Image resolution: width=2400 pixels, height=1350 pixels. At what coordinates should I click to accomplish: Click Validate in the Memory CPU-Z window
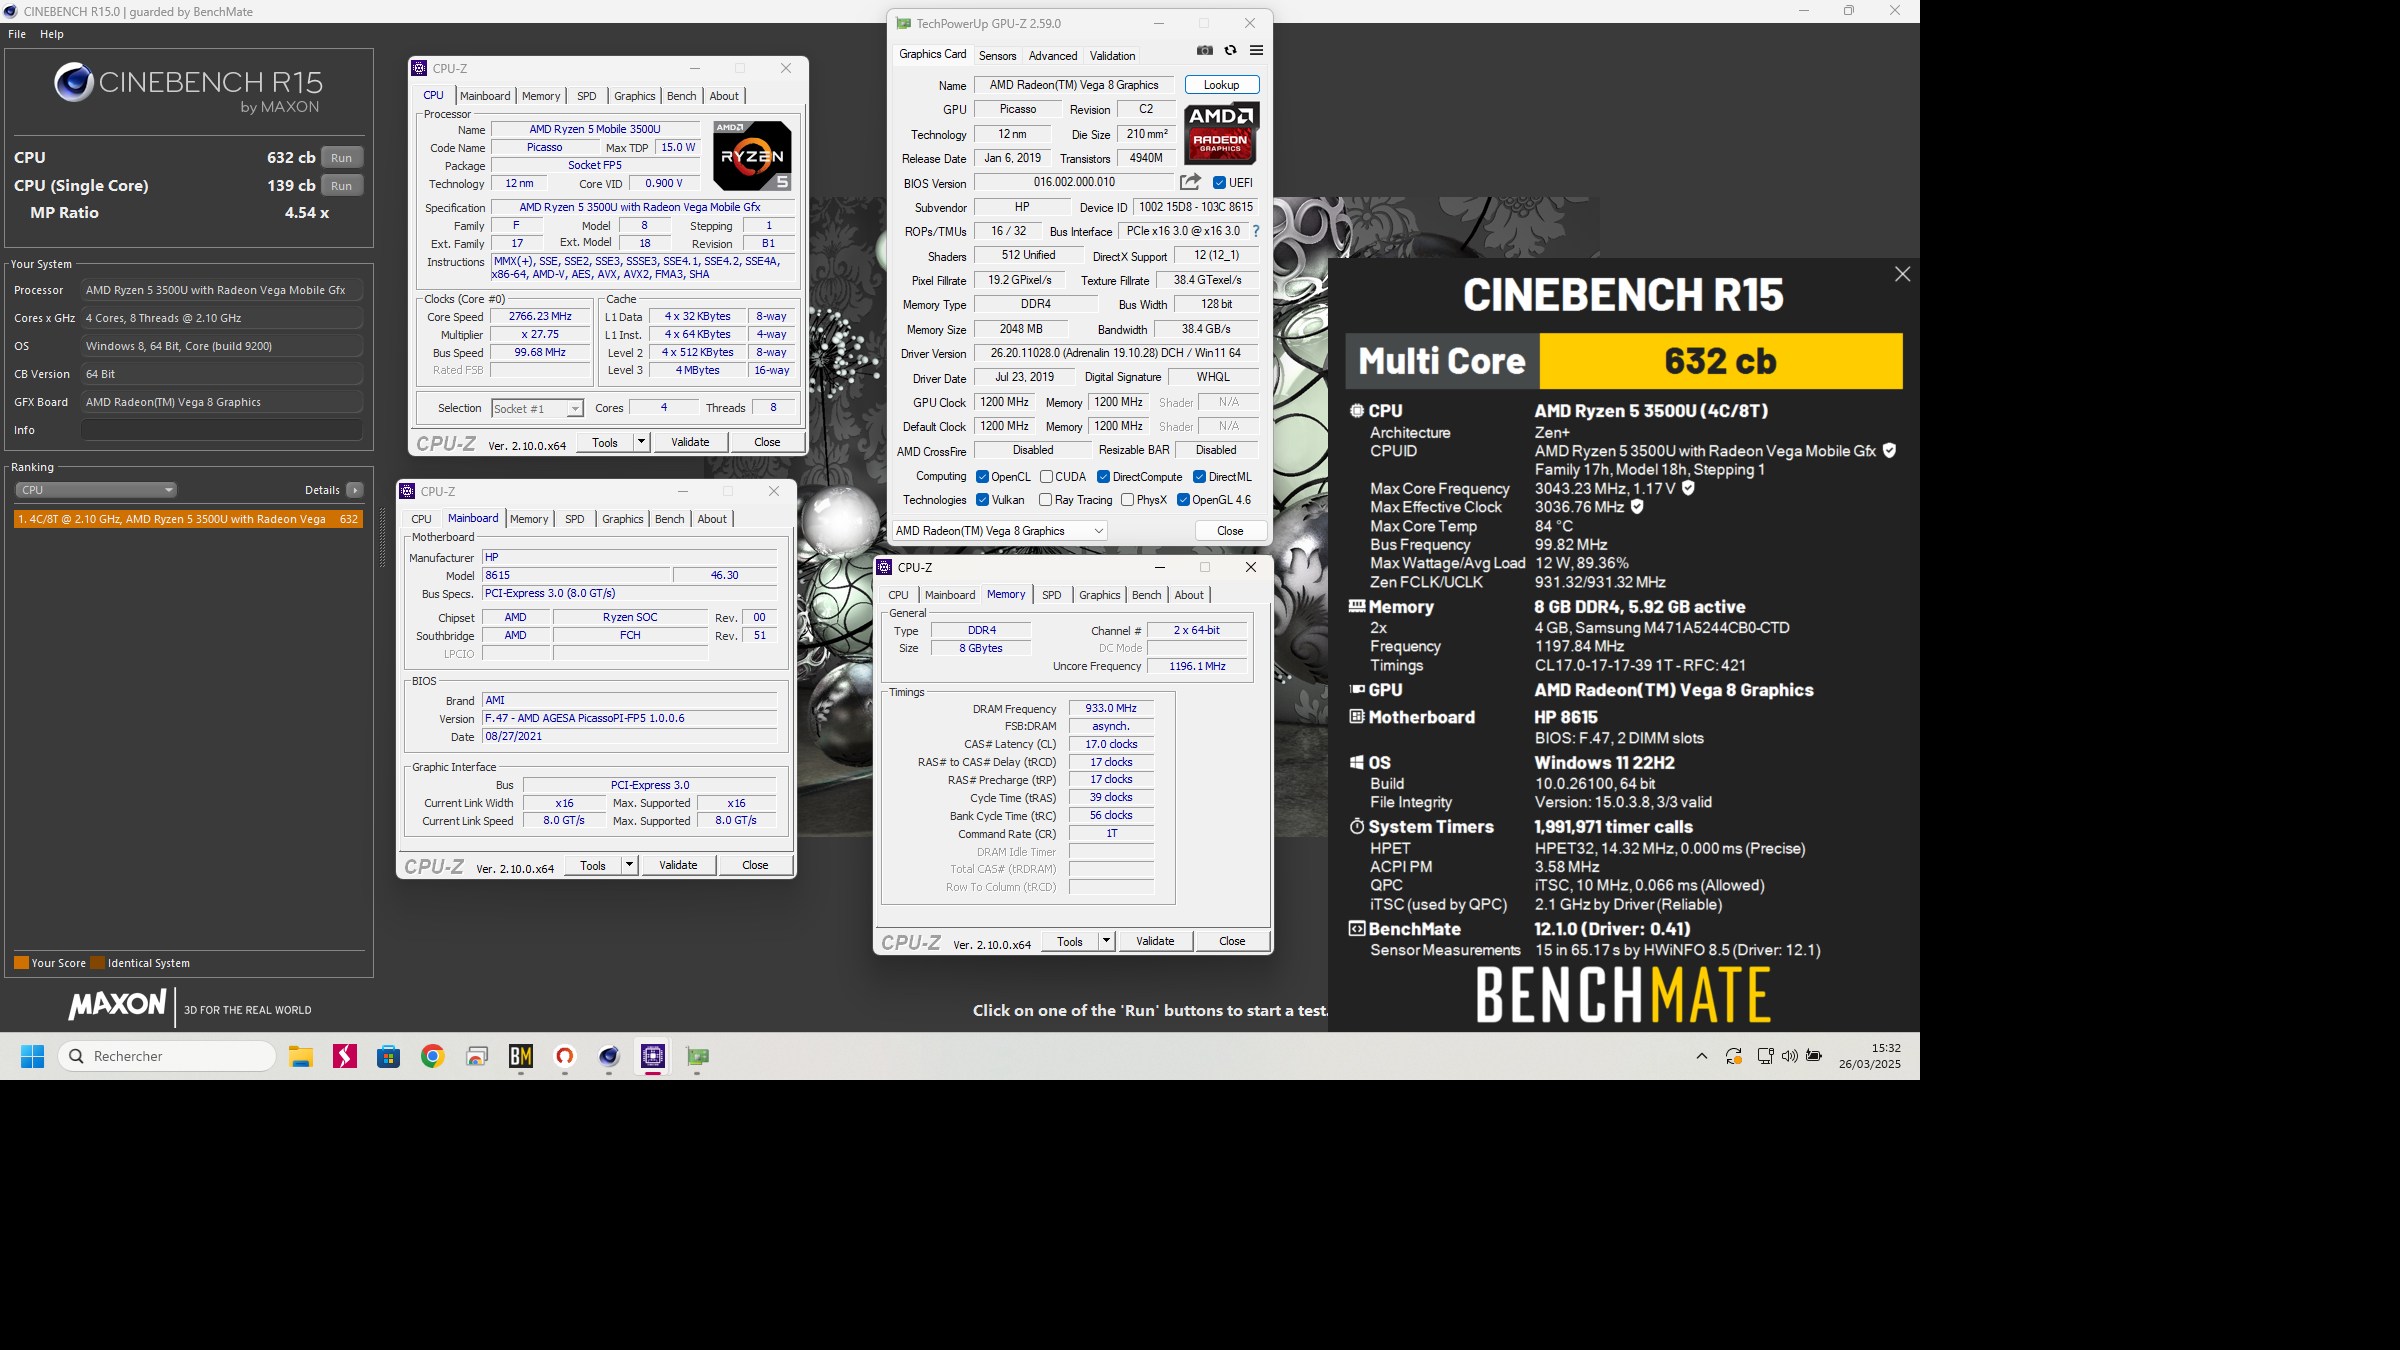[1155, 941]
